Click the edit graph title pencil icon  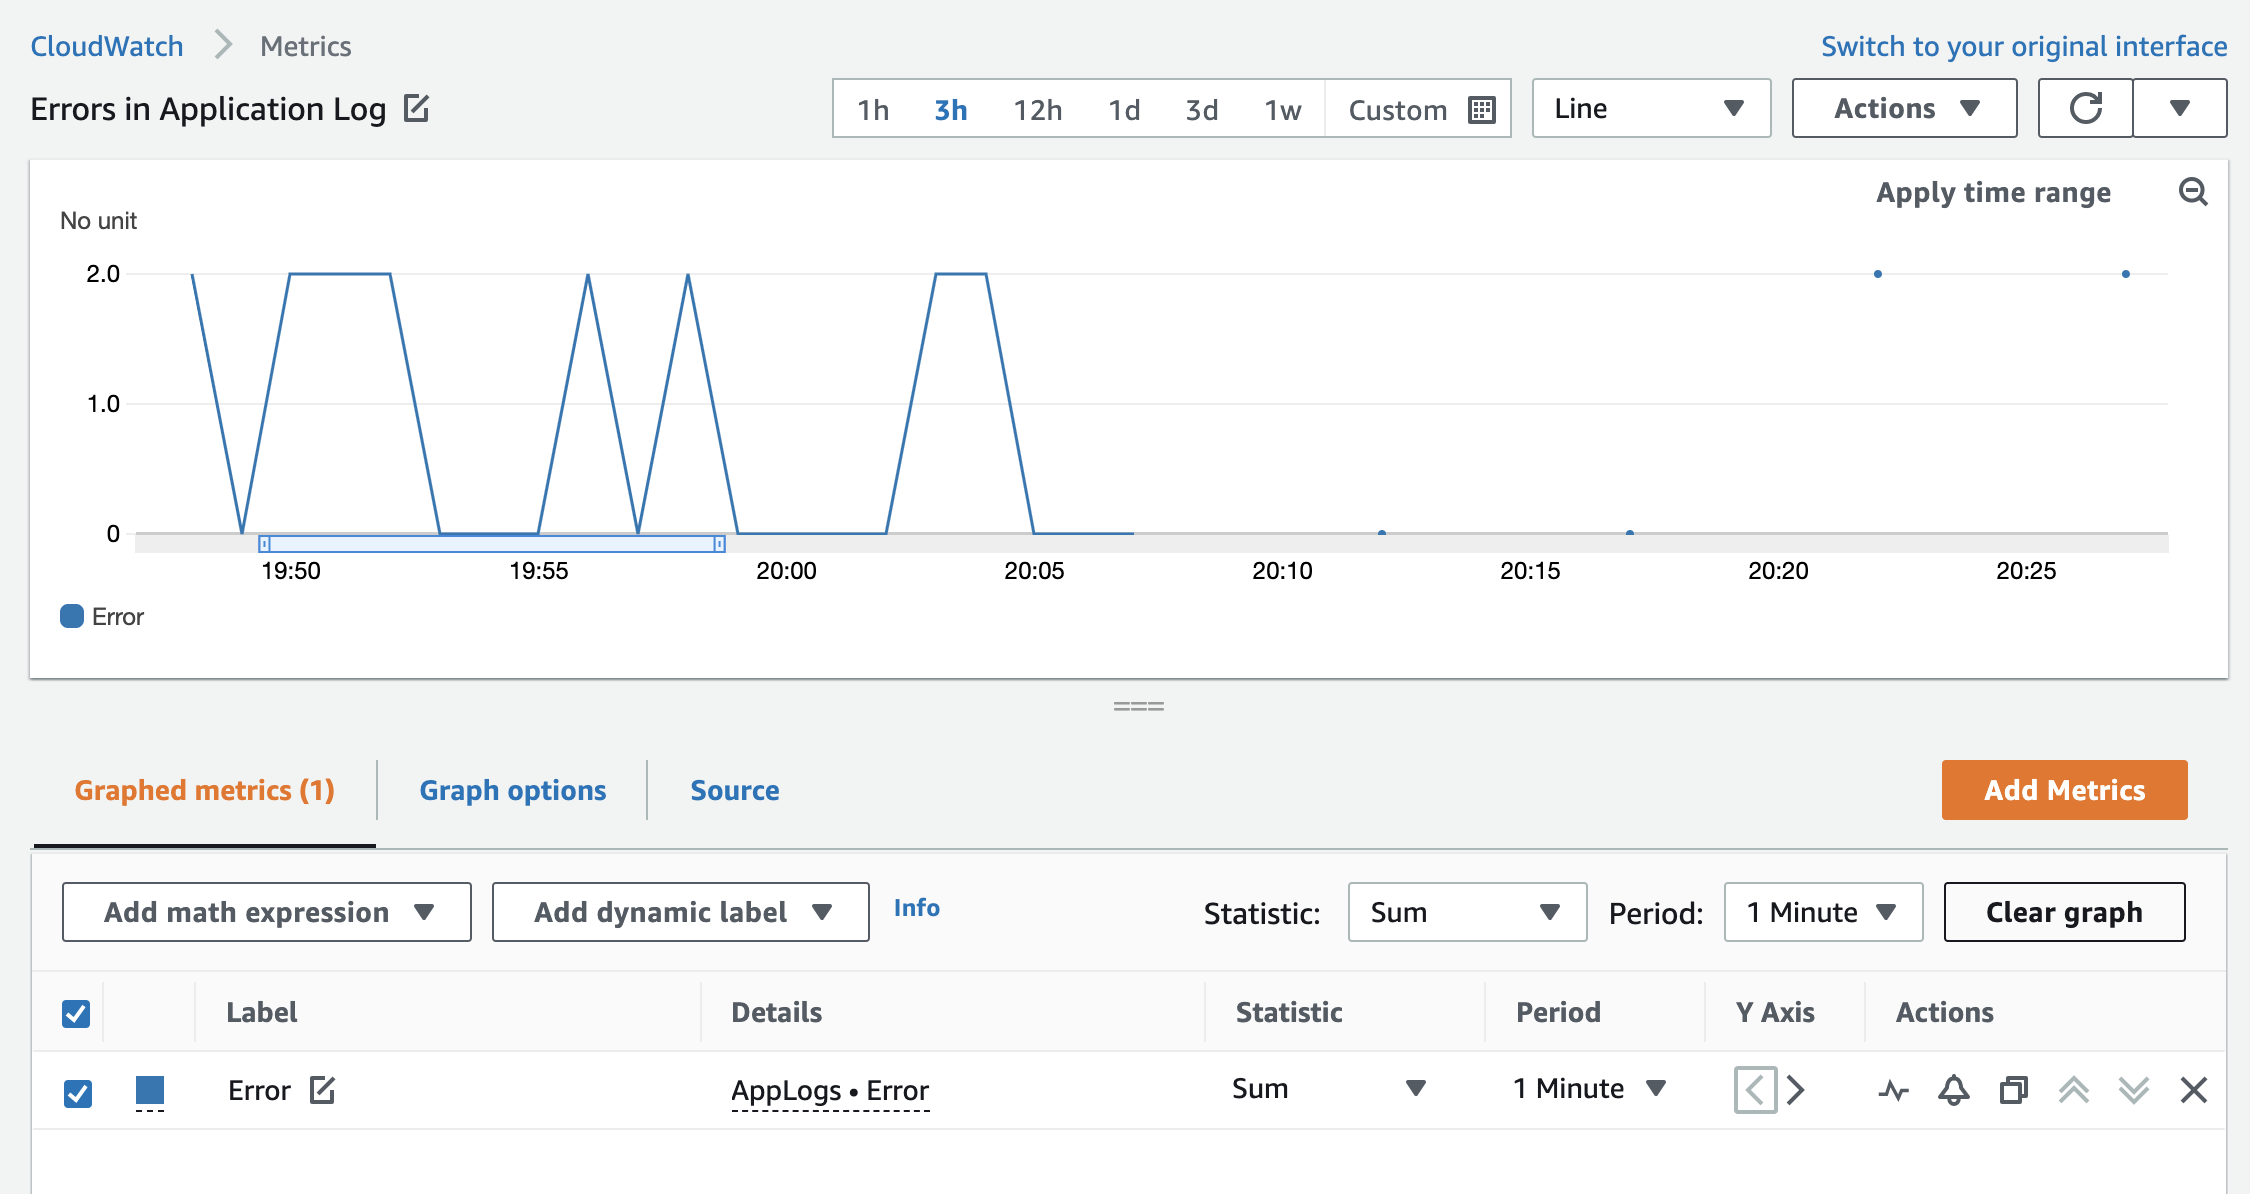coord(416,108)
